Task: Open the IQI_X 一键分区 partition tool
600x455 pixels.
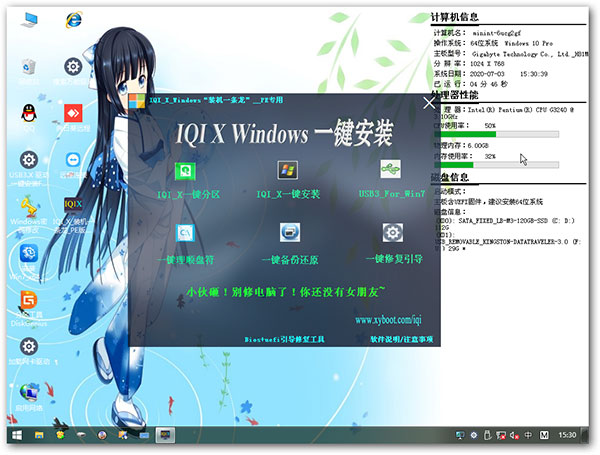Action: tap(184, 171)
